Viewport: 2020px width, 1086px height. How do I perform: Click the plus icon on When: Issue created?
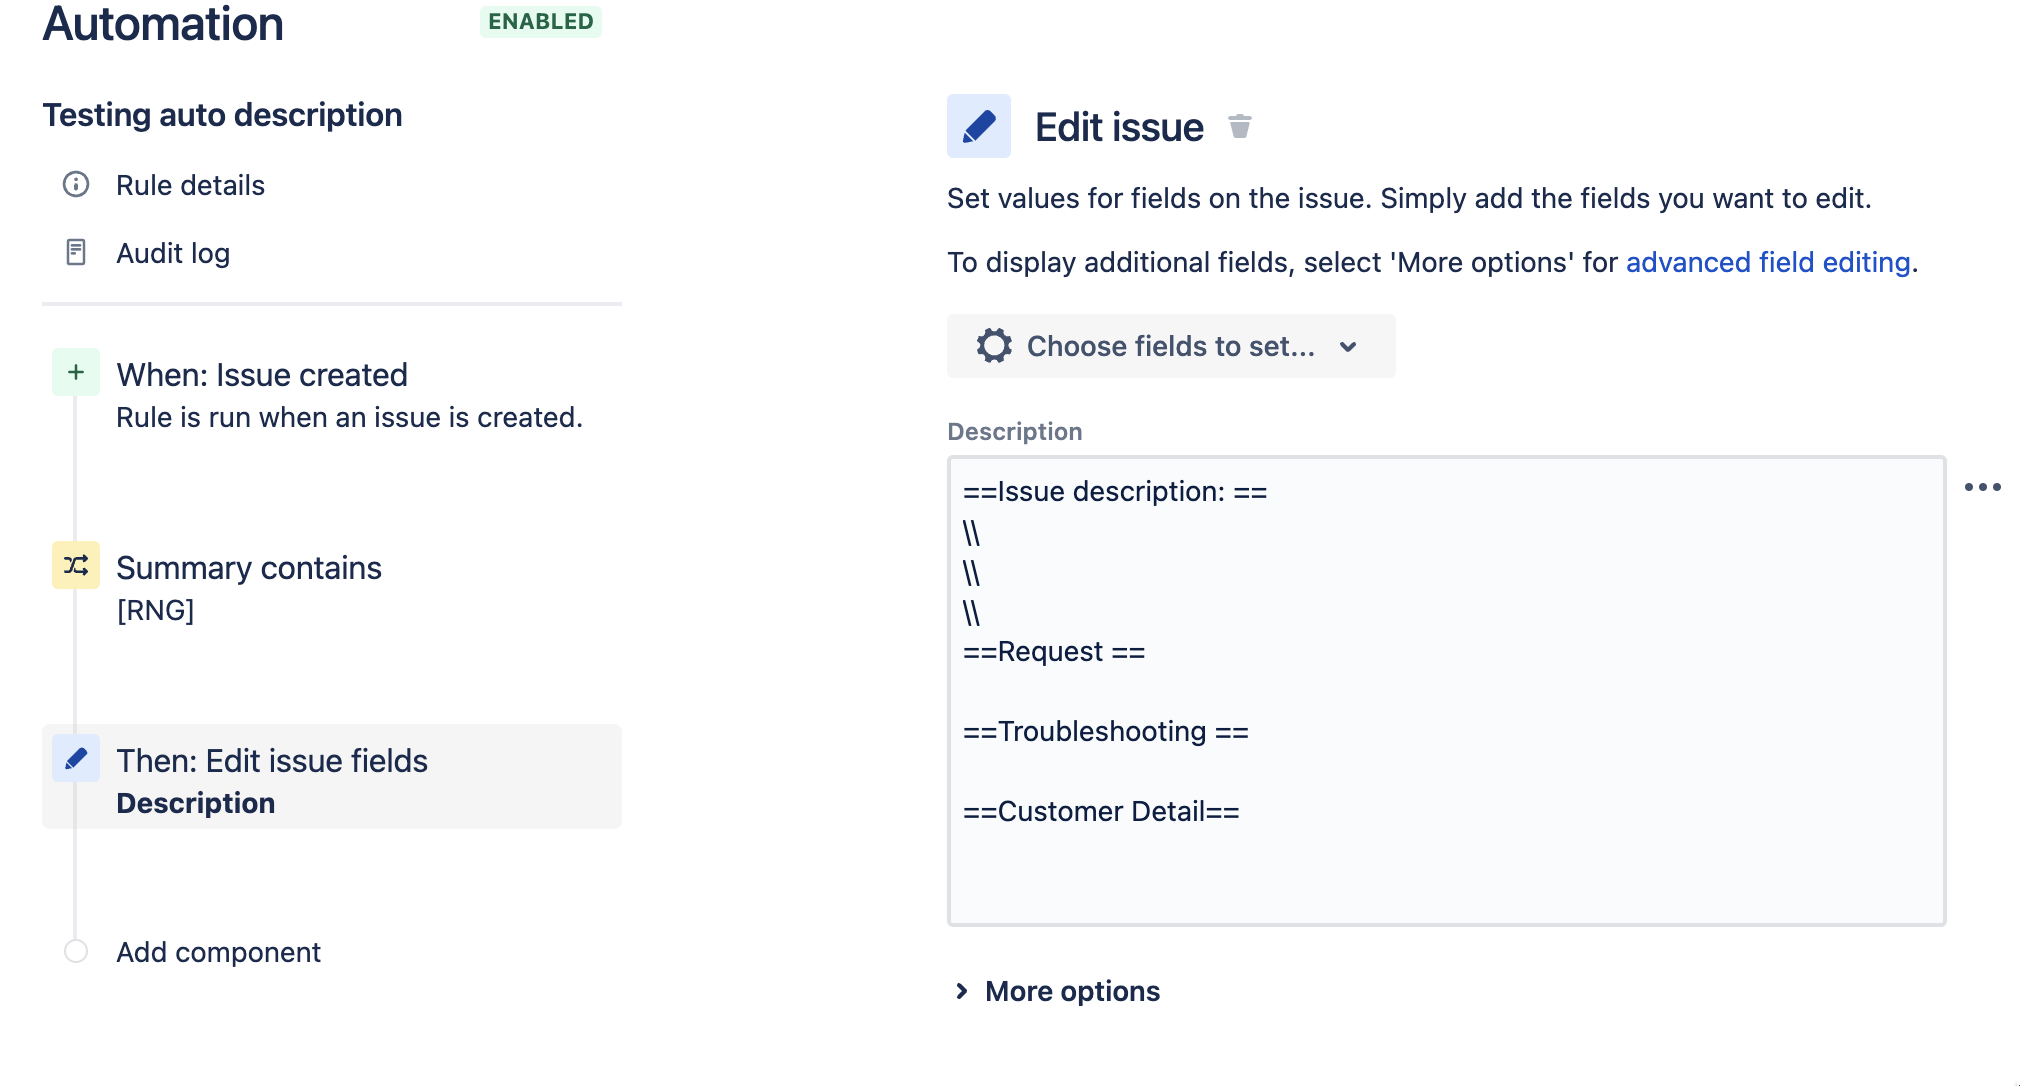click(74, 371)
